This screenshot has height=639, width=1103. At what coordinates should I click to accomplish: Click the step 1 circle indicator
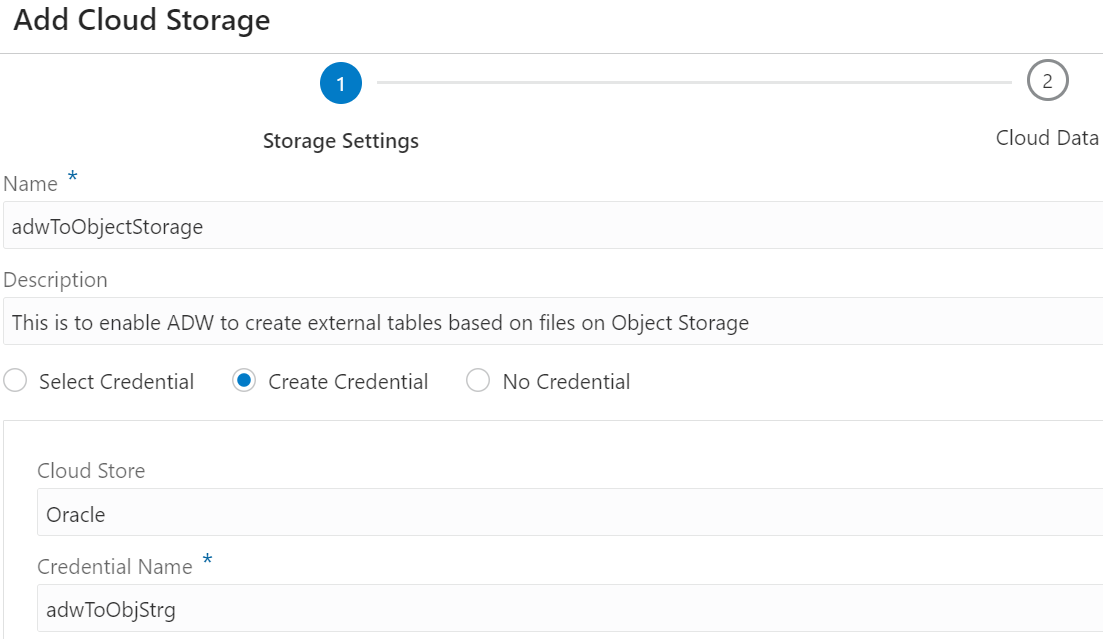pos(341,83)
